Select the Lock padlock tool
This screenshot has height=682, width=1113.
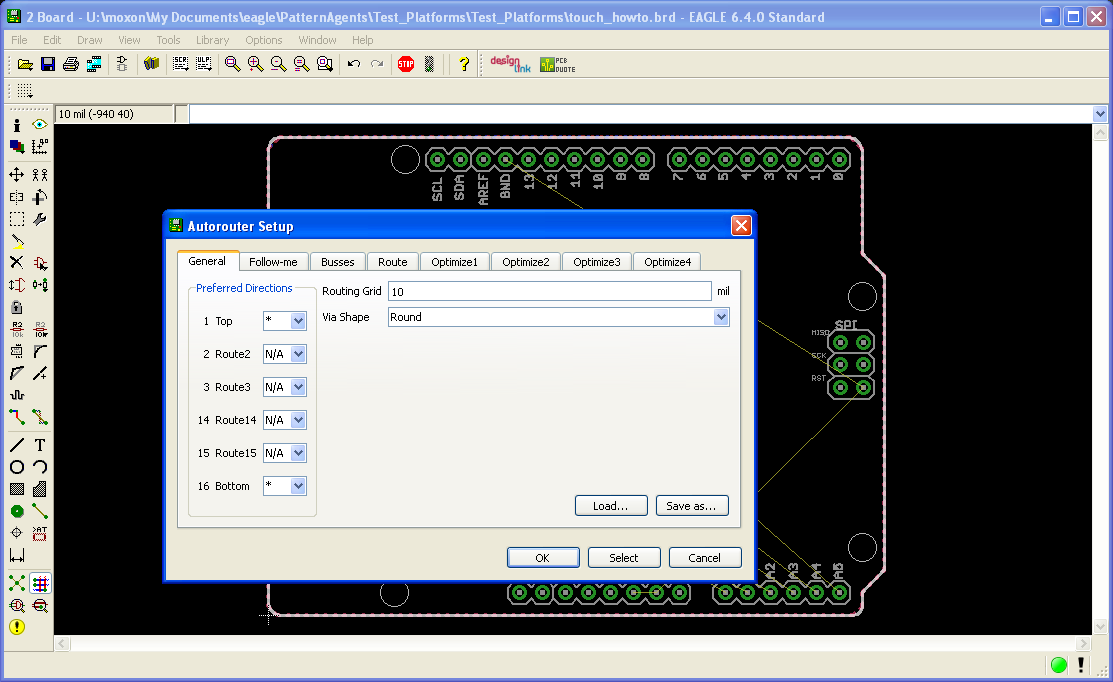[17, 307]
